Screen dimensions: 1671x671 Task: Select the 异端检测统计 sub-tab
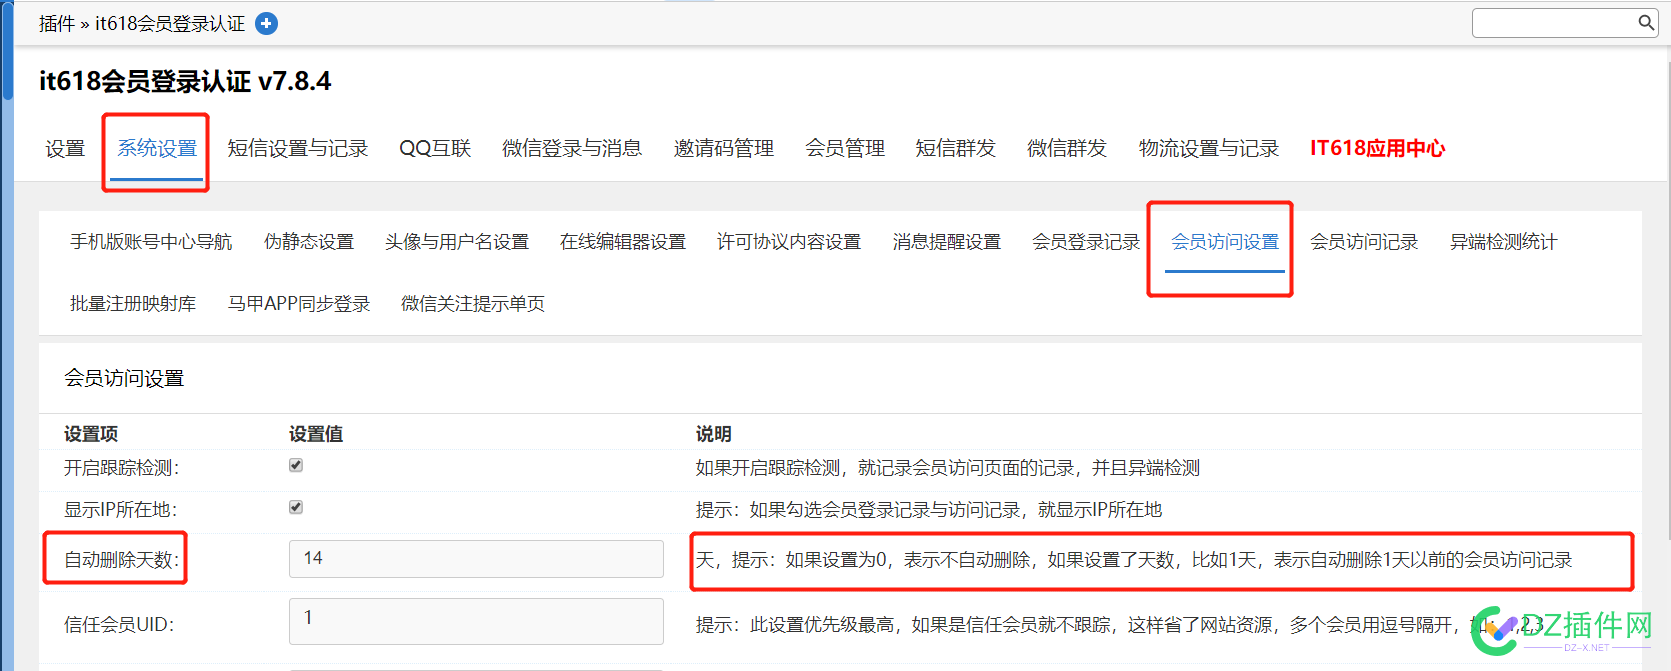pos(1503,242)
